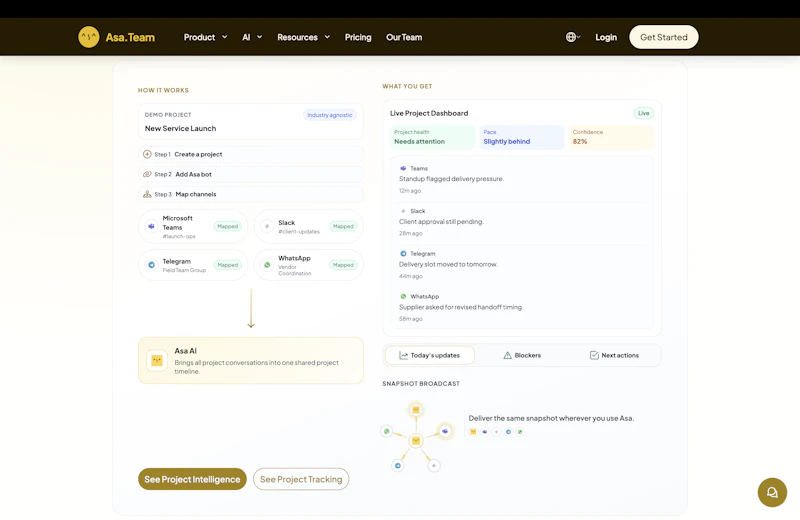Viewport: 800px width, 520px height.
Task: Click the Microsoft Teams channel icon
Action: (152, 226)
